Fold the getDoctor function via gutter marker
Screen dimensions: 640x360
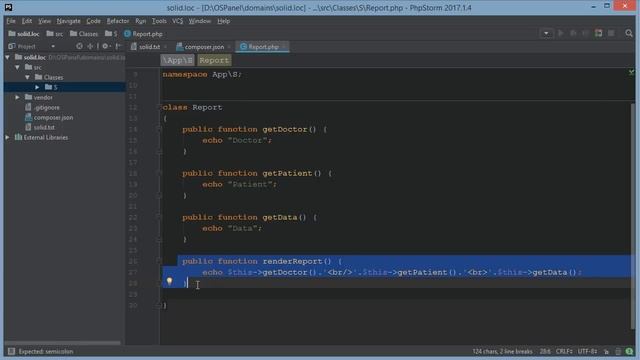tap(159, 129)
